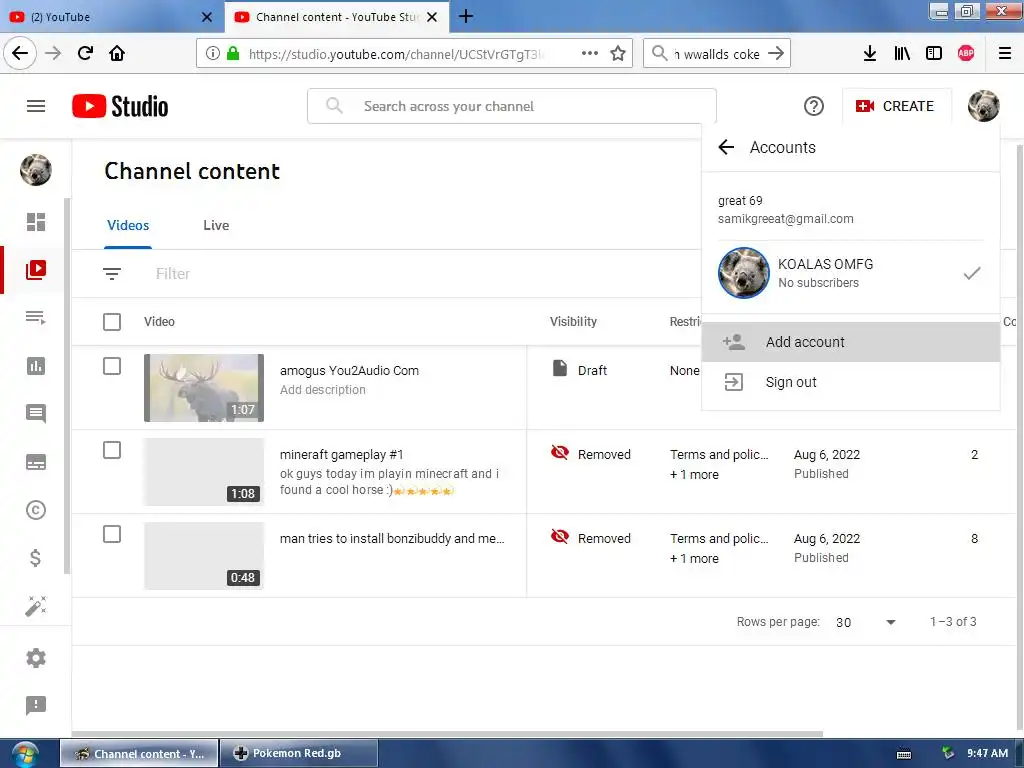Click the Draft visibility of amogus video
The image size is (1024, 768).
pos(580,370)
